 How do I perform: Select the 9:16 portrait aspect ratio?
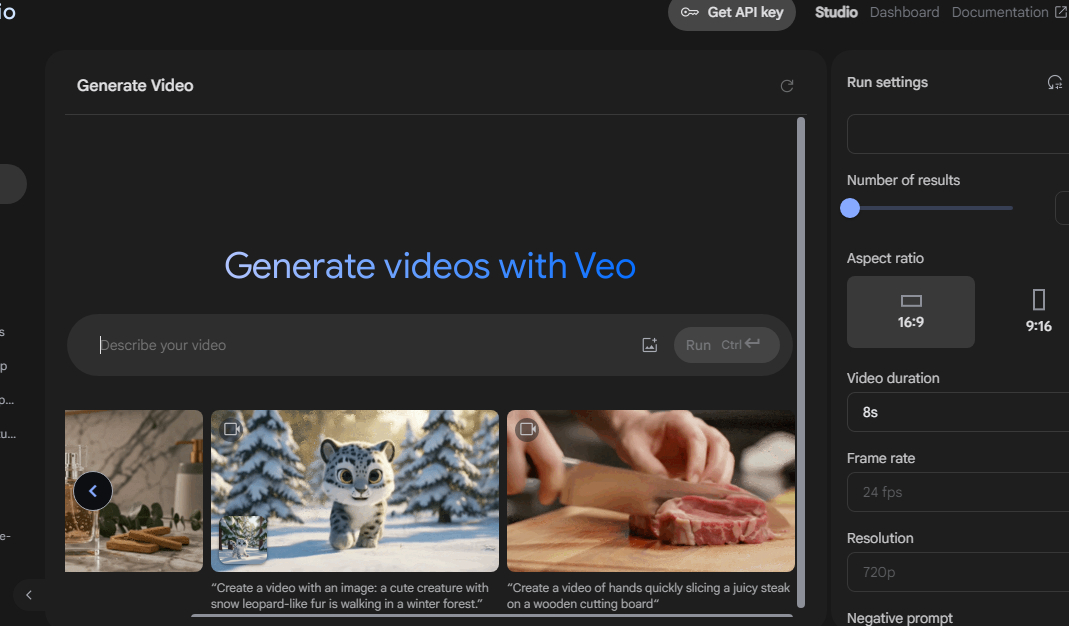point(1038,312)
